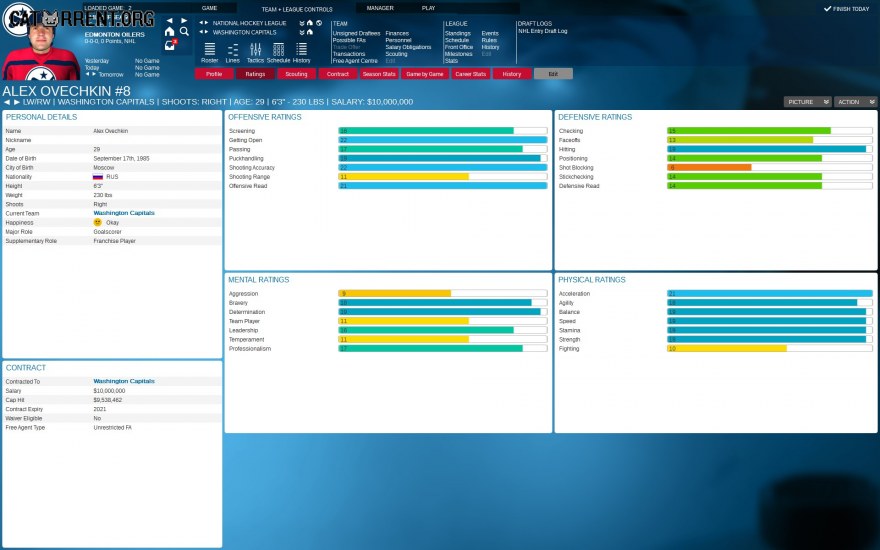This screenshot has width=880, height=550.
Task: Open Milestones link
Action: [459, 54]
